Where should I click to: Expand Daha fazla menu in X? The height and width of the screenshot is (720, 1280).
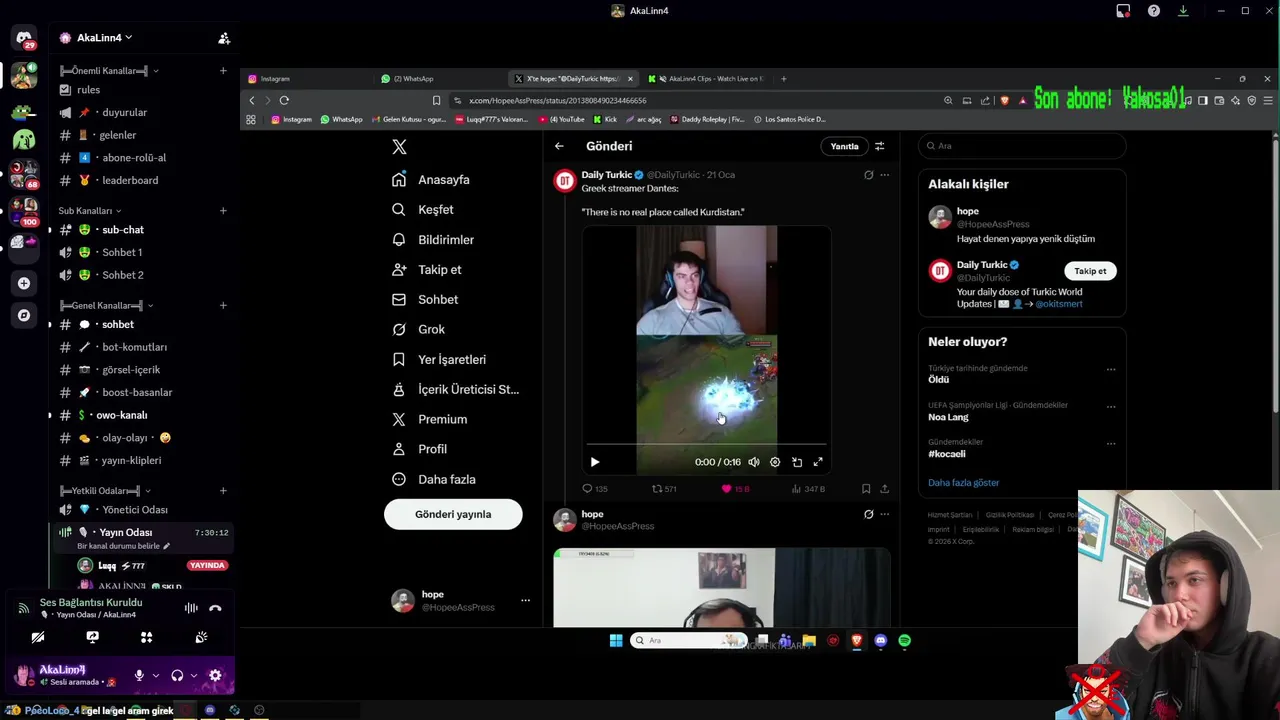tap(435, 479)
